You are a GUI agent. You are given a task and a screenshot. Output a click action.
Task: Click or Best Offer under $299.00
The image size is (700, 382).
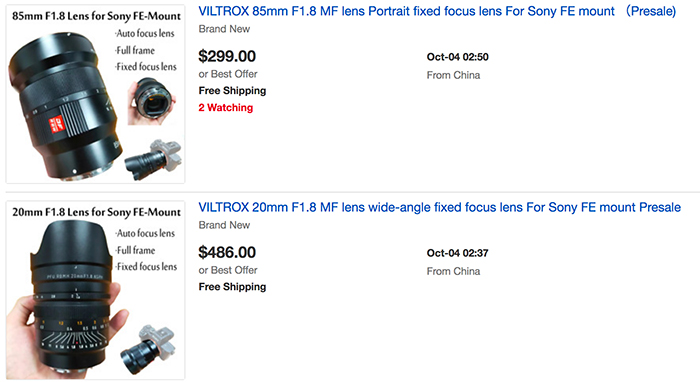tap(228, 74)
